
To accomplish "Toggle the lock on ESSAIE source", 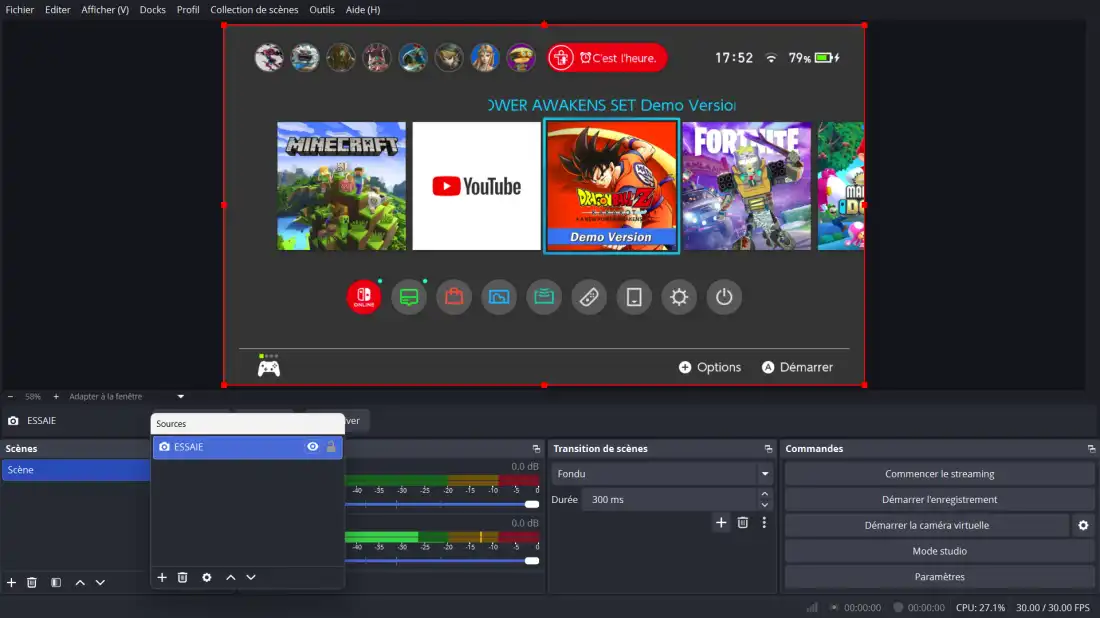I will coord(331,447).
